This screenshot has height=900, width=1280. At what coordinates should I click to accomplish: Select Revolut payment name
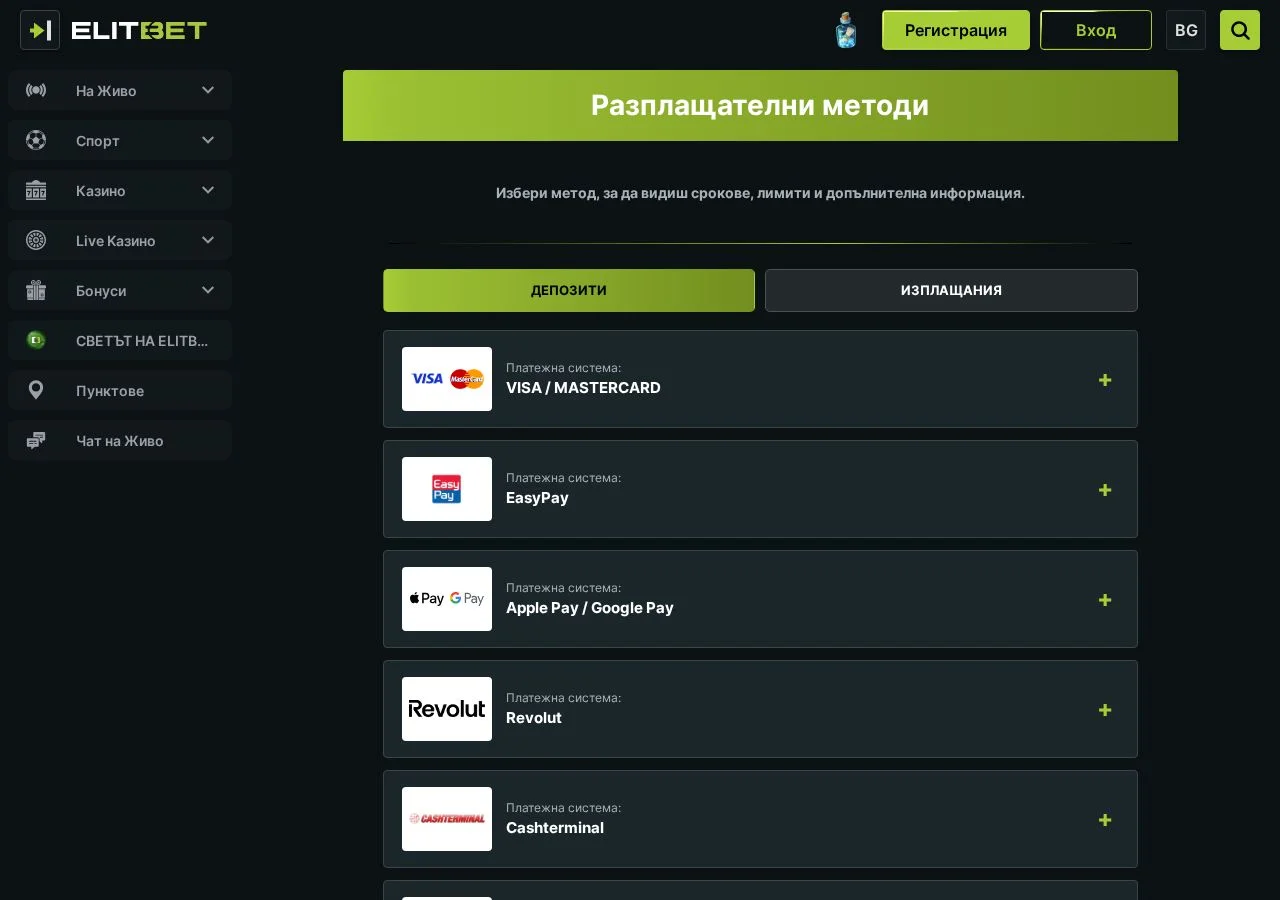(x=534, y=718)
